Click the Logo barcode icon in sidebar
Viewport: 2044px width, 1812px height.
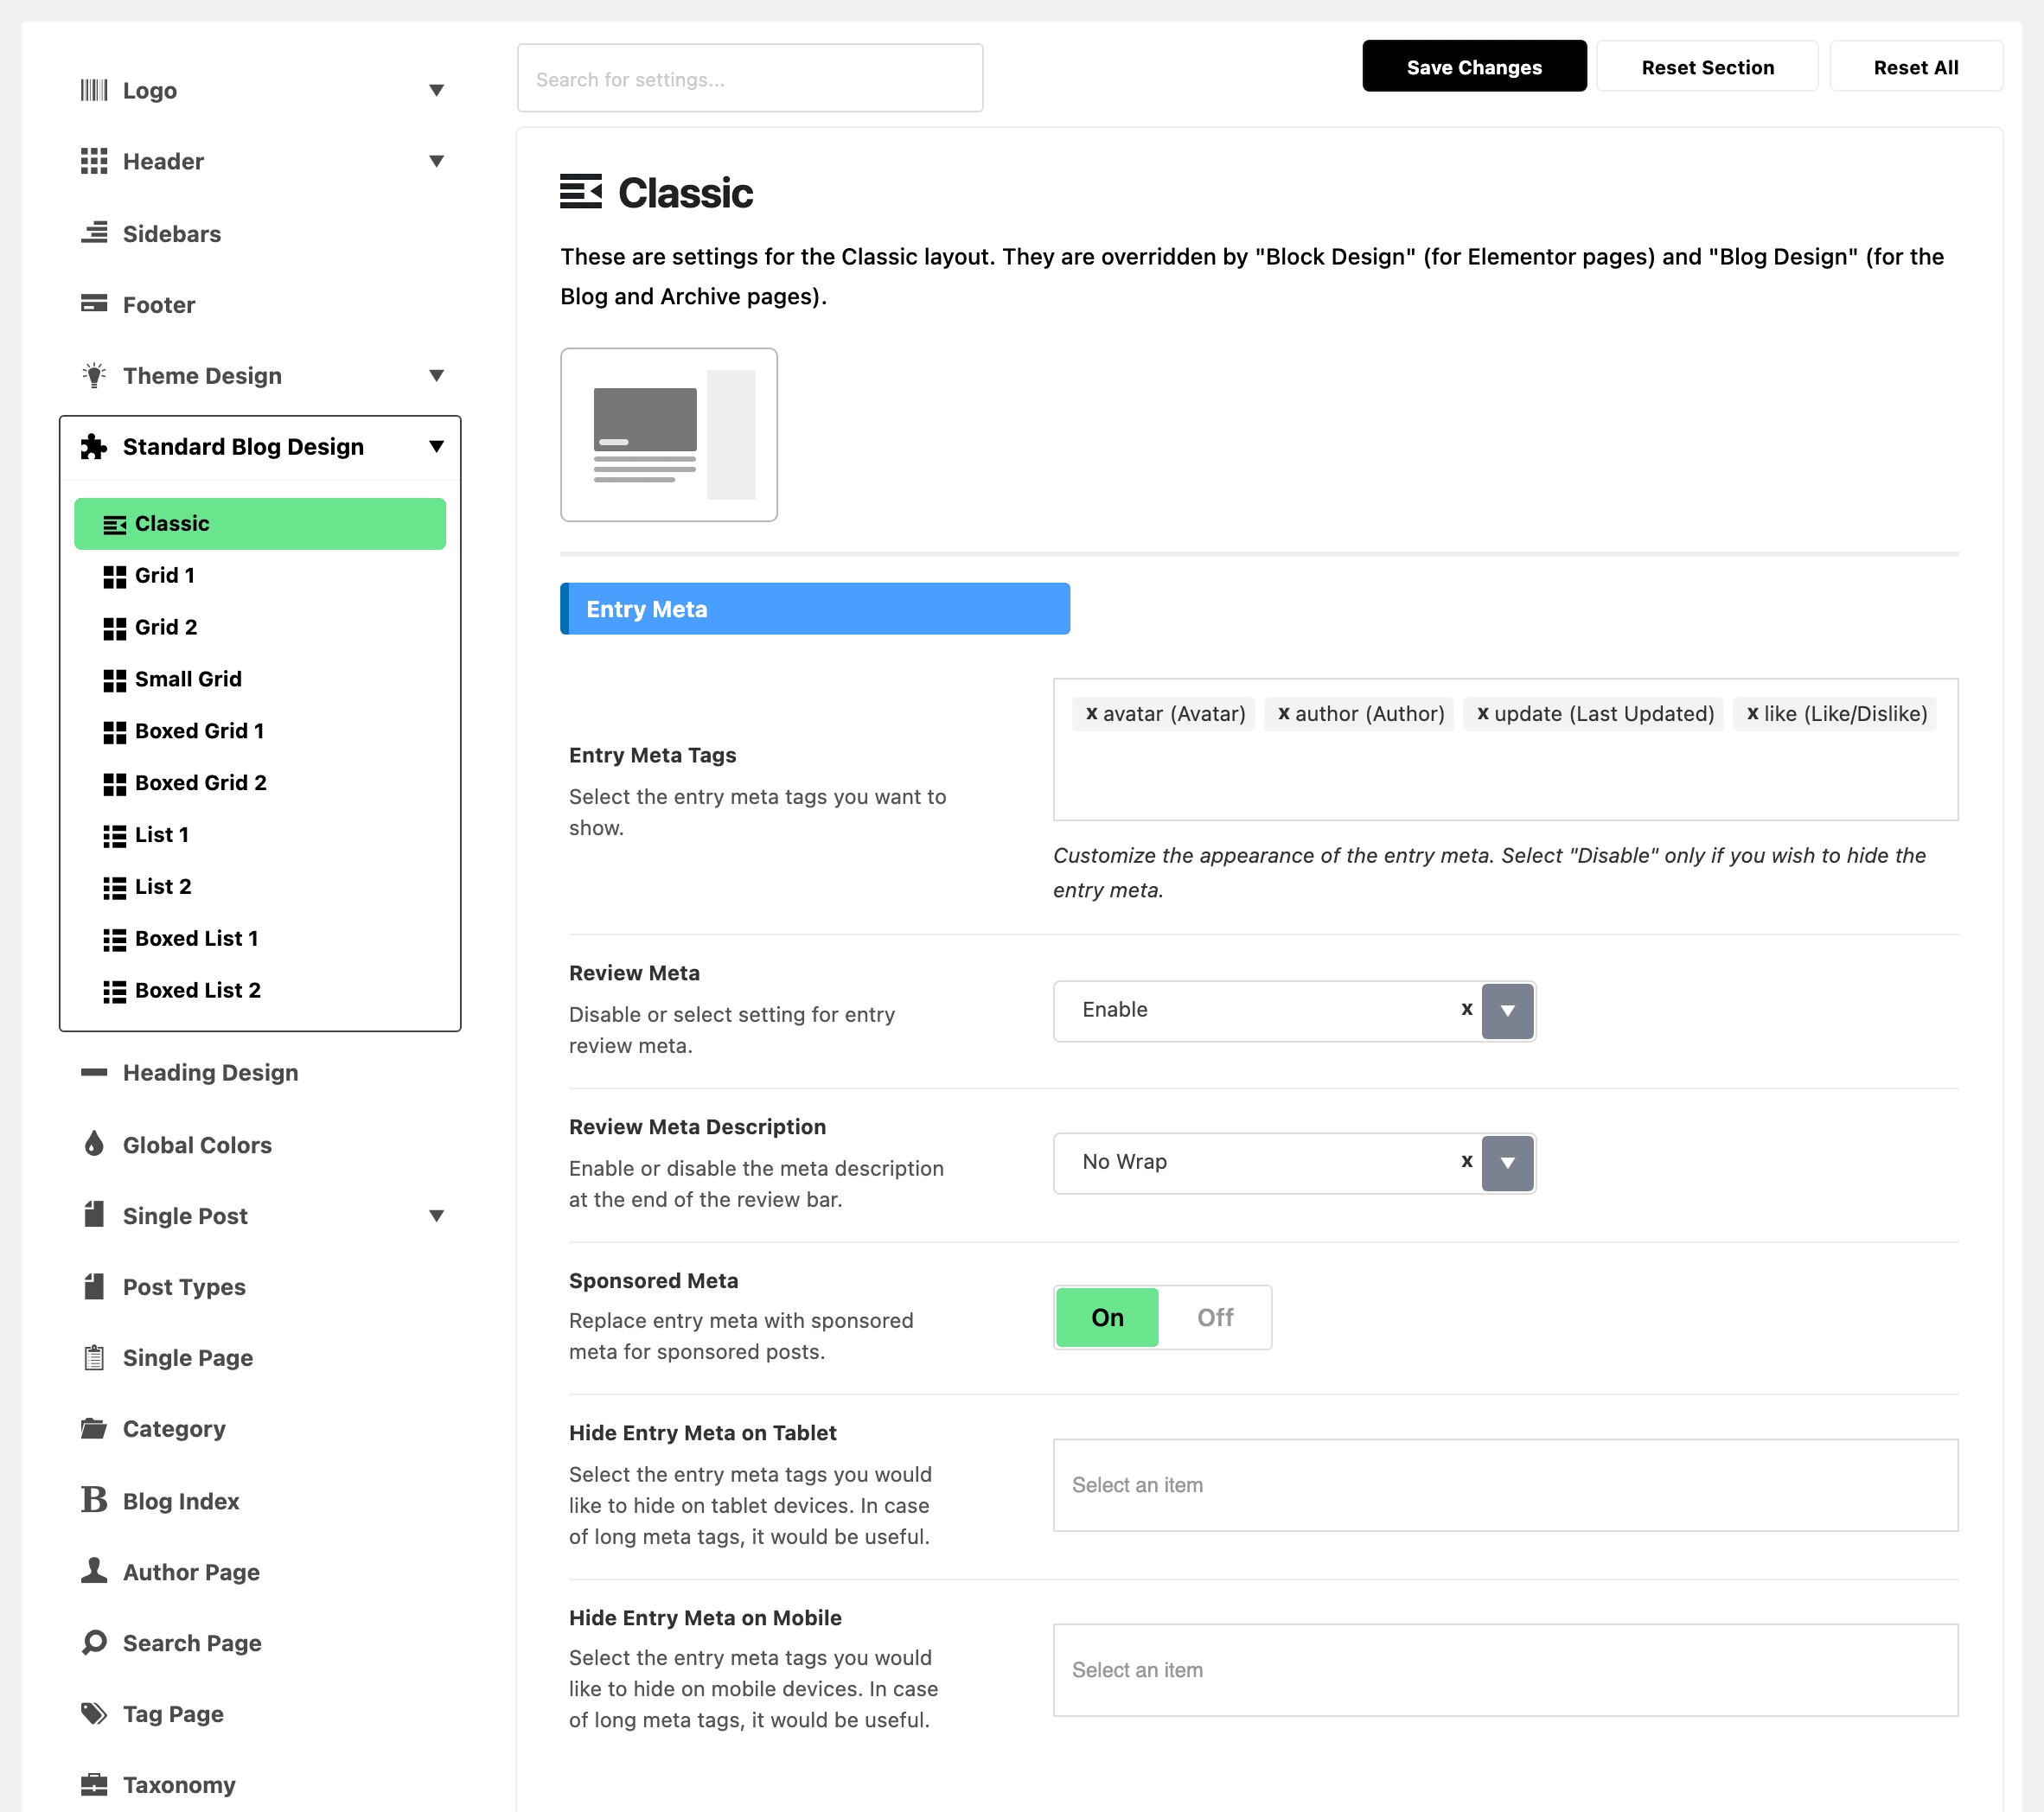(94, 90)
